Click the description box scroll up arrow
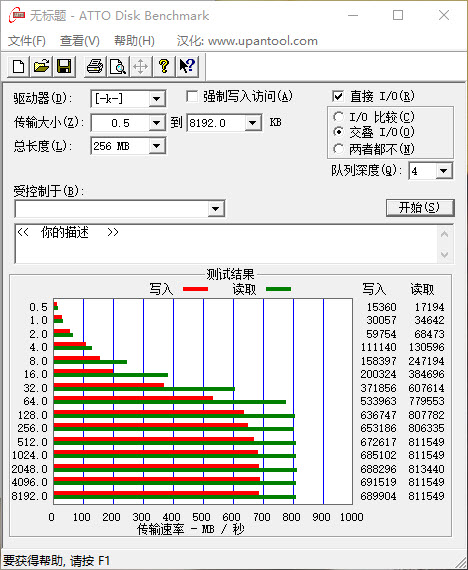The width and height of the screenshot is (468, 570). click(444, 234)
